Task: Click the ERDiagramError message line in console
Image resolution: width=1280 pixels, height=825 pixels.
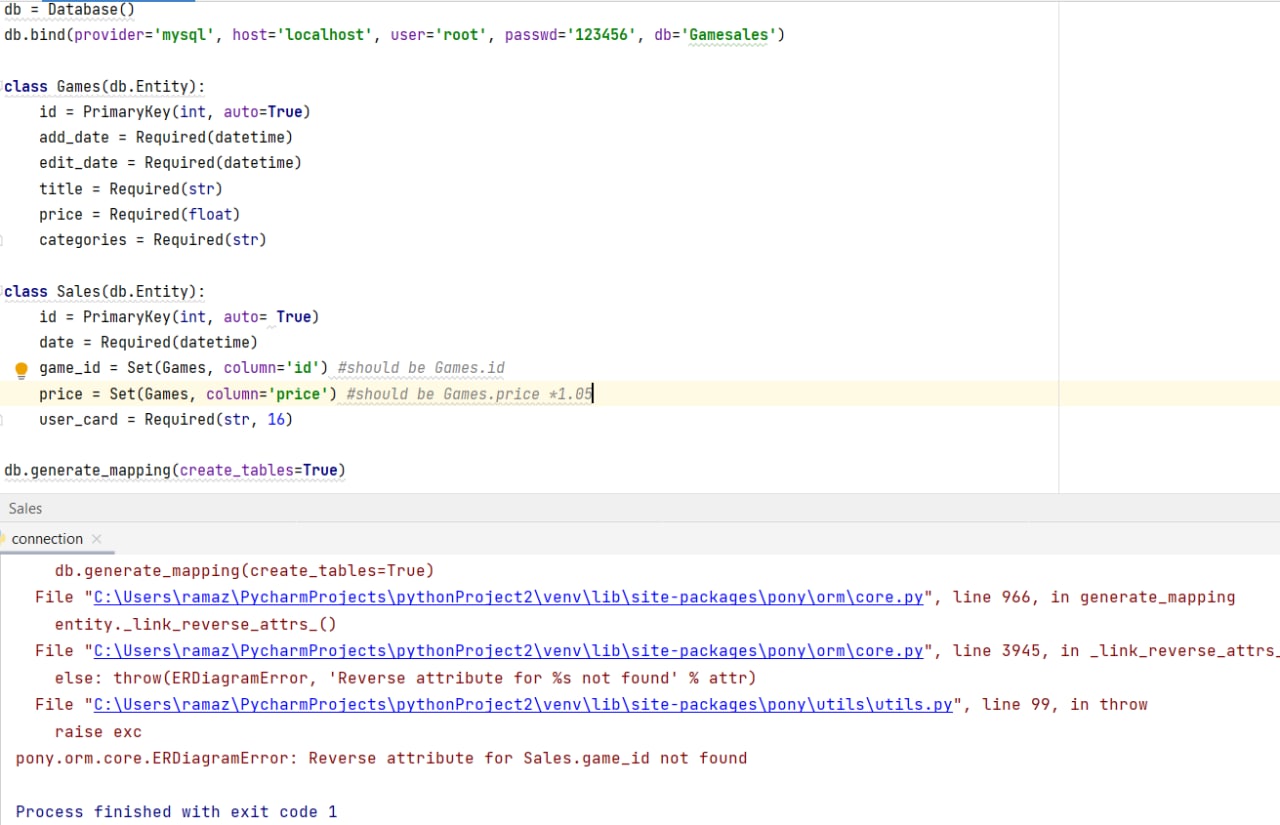Action: coord(381,758)
